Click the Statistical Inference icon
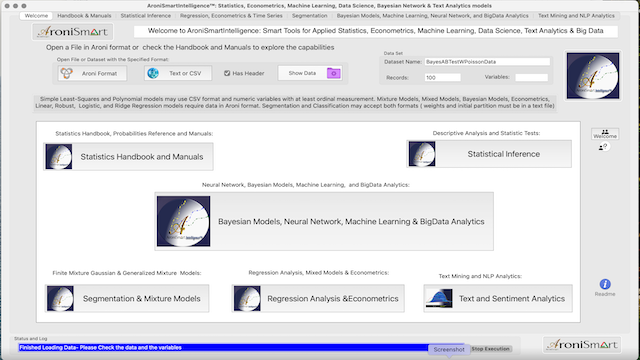 click(x=422, y=154)
